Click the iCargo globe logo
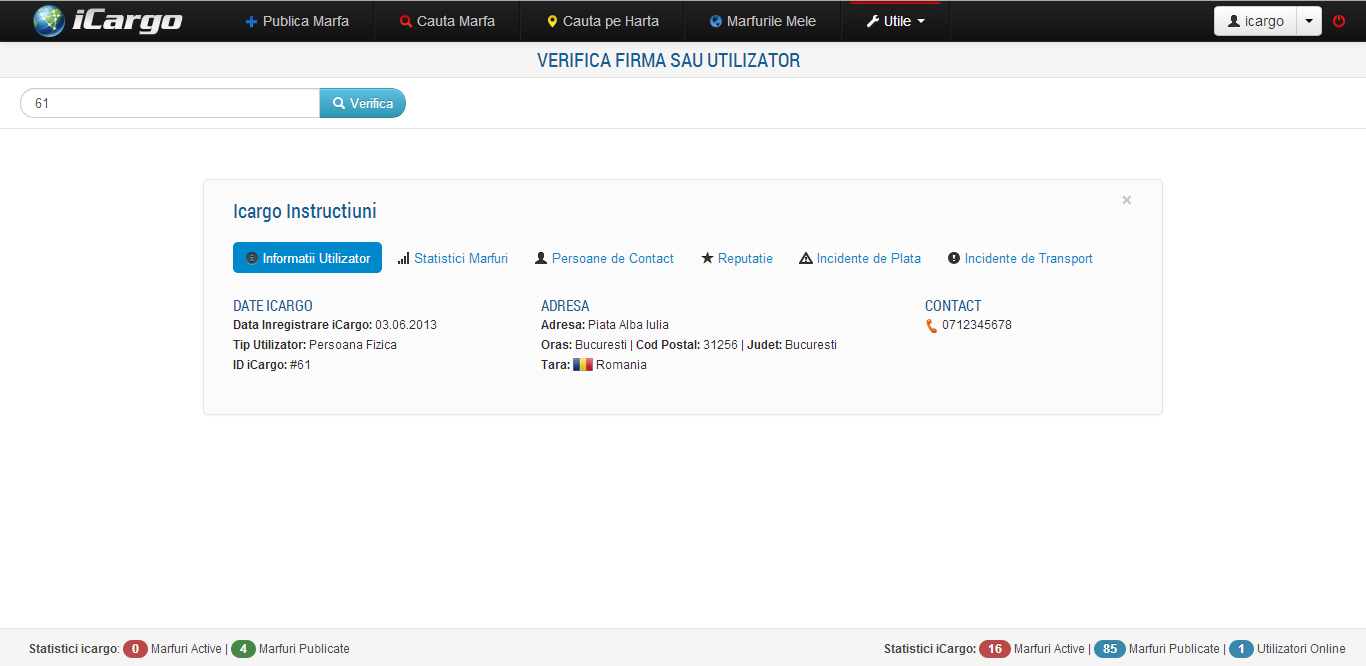The width and height of the screenshot is (1366, 666). (x=49, y=21)
